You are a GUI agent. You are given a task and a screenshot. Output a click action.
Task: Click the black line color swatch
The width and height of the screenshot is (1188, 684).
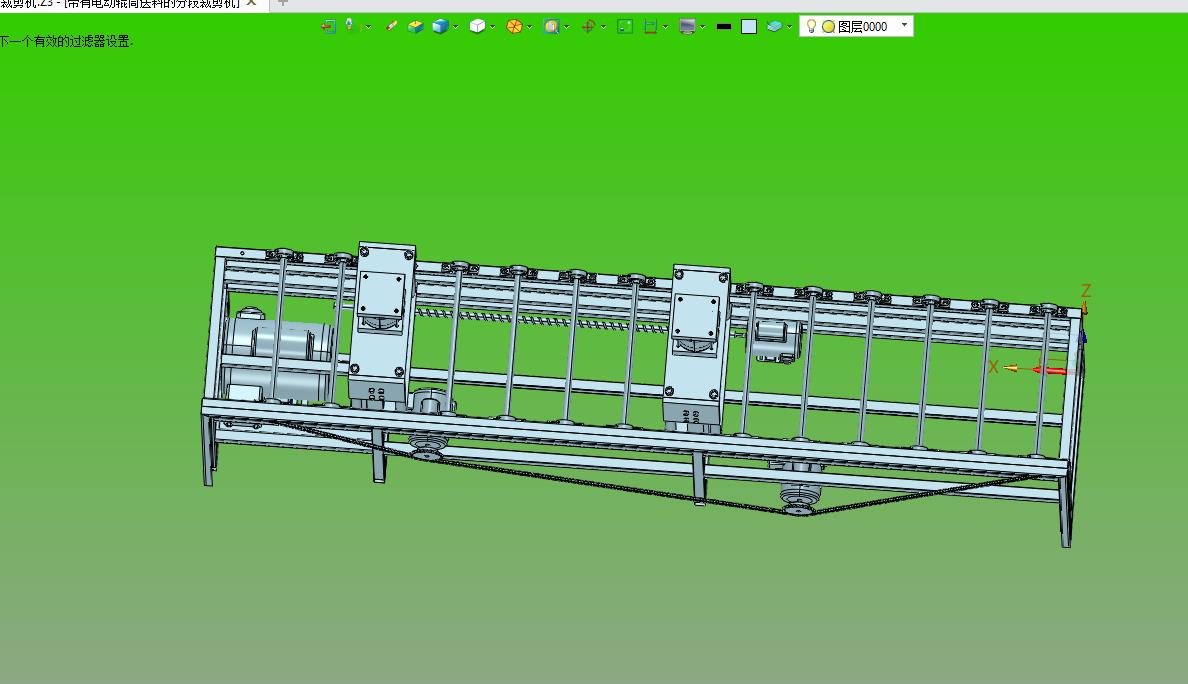tap(724, 27)
